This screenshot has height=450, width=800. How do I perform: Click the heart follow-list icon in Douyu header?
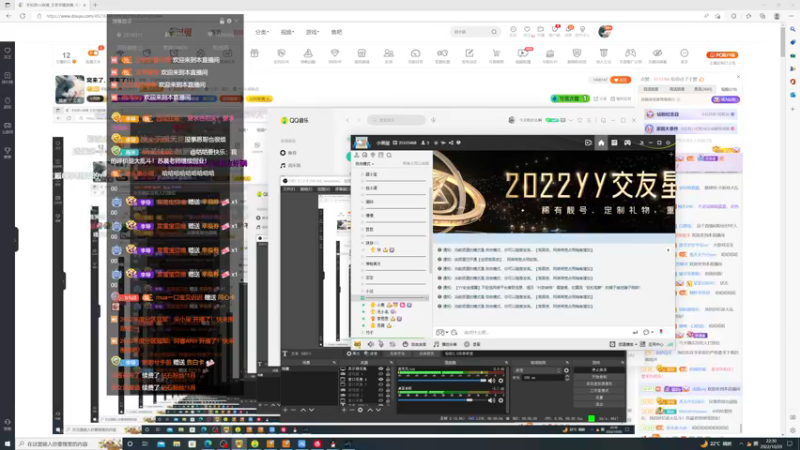point(527,30)
